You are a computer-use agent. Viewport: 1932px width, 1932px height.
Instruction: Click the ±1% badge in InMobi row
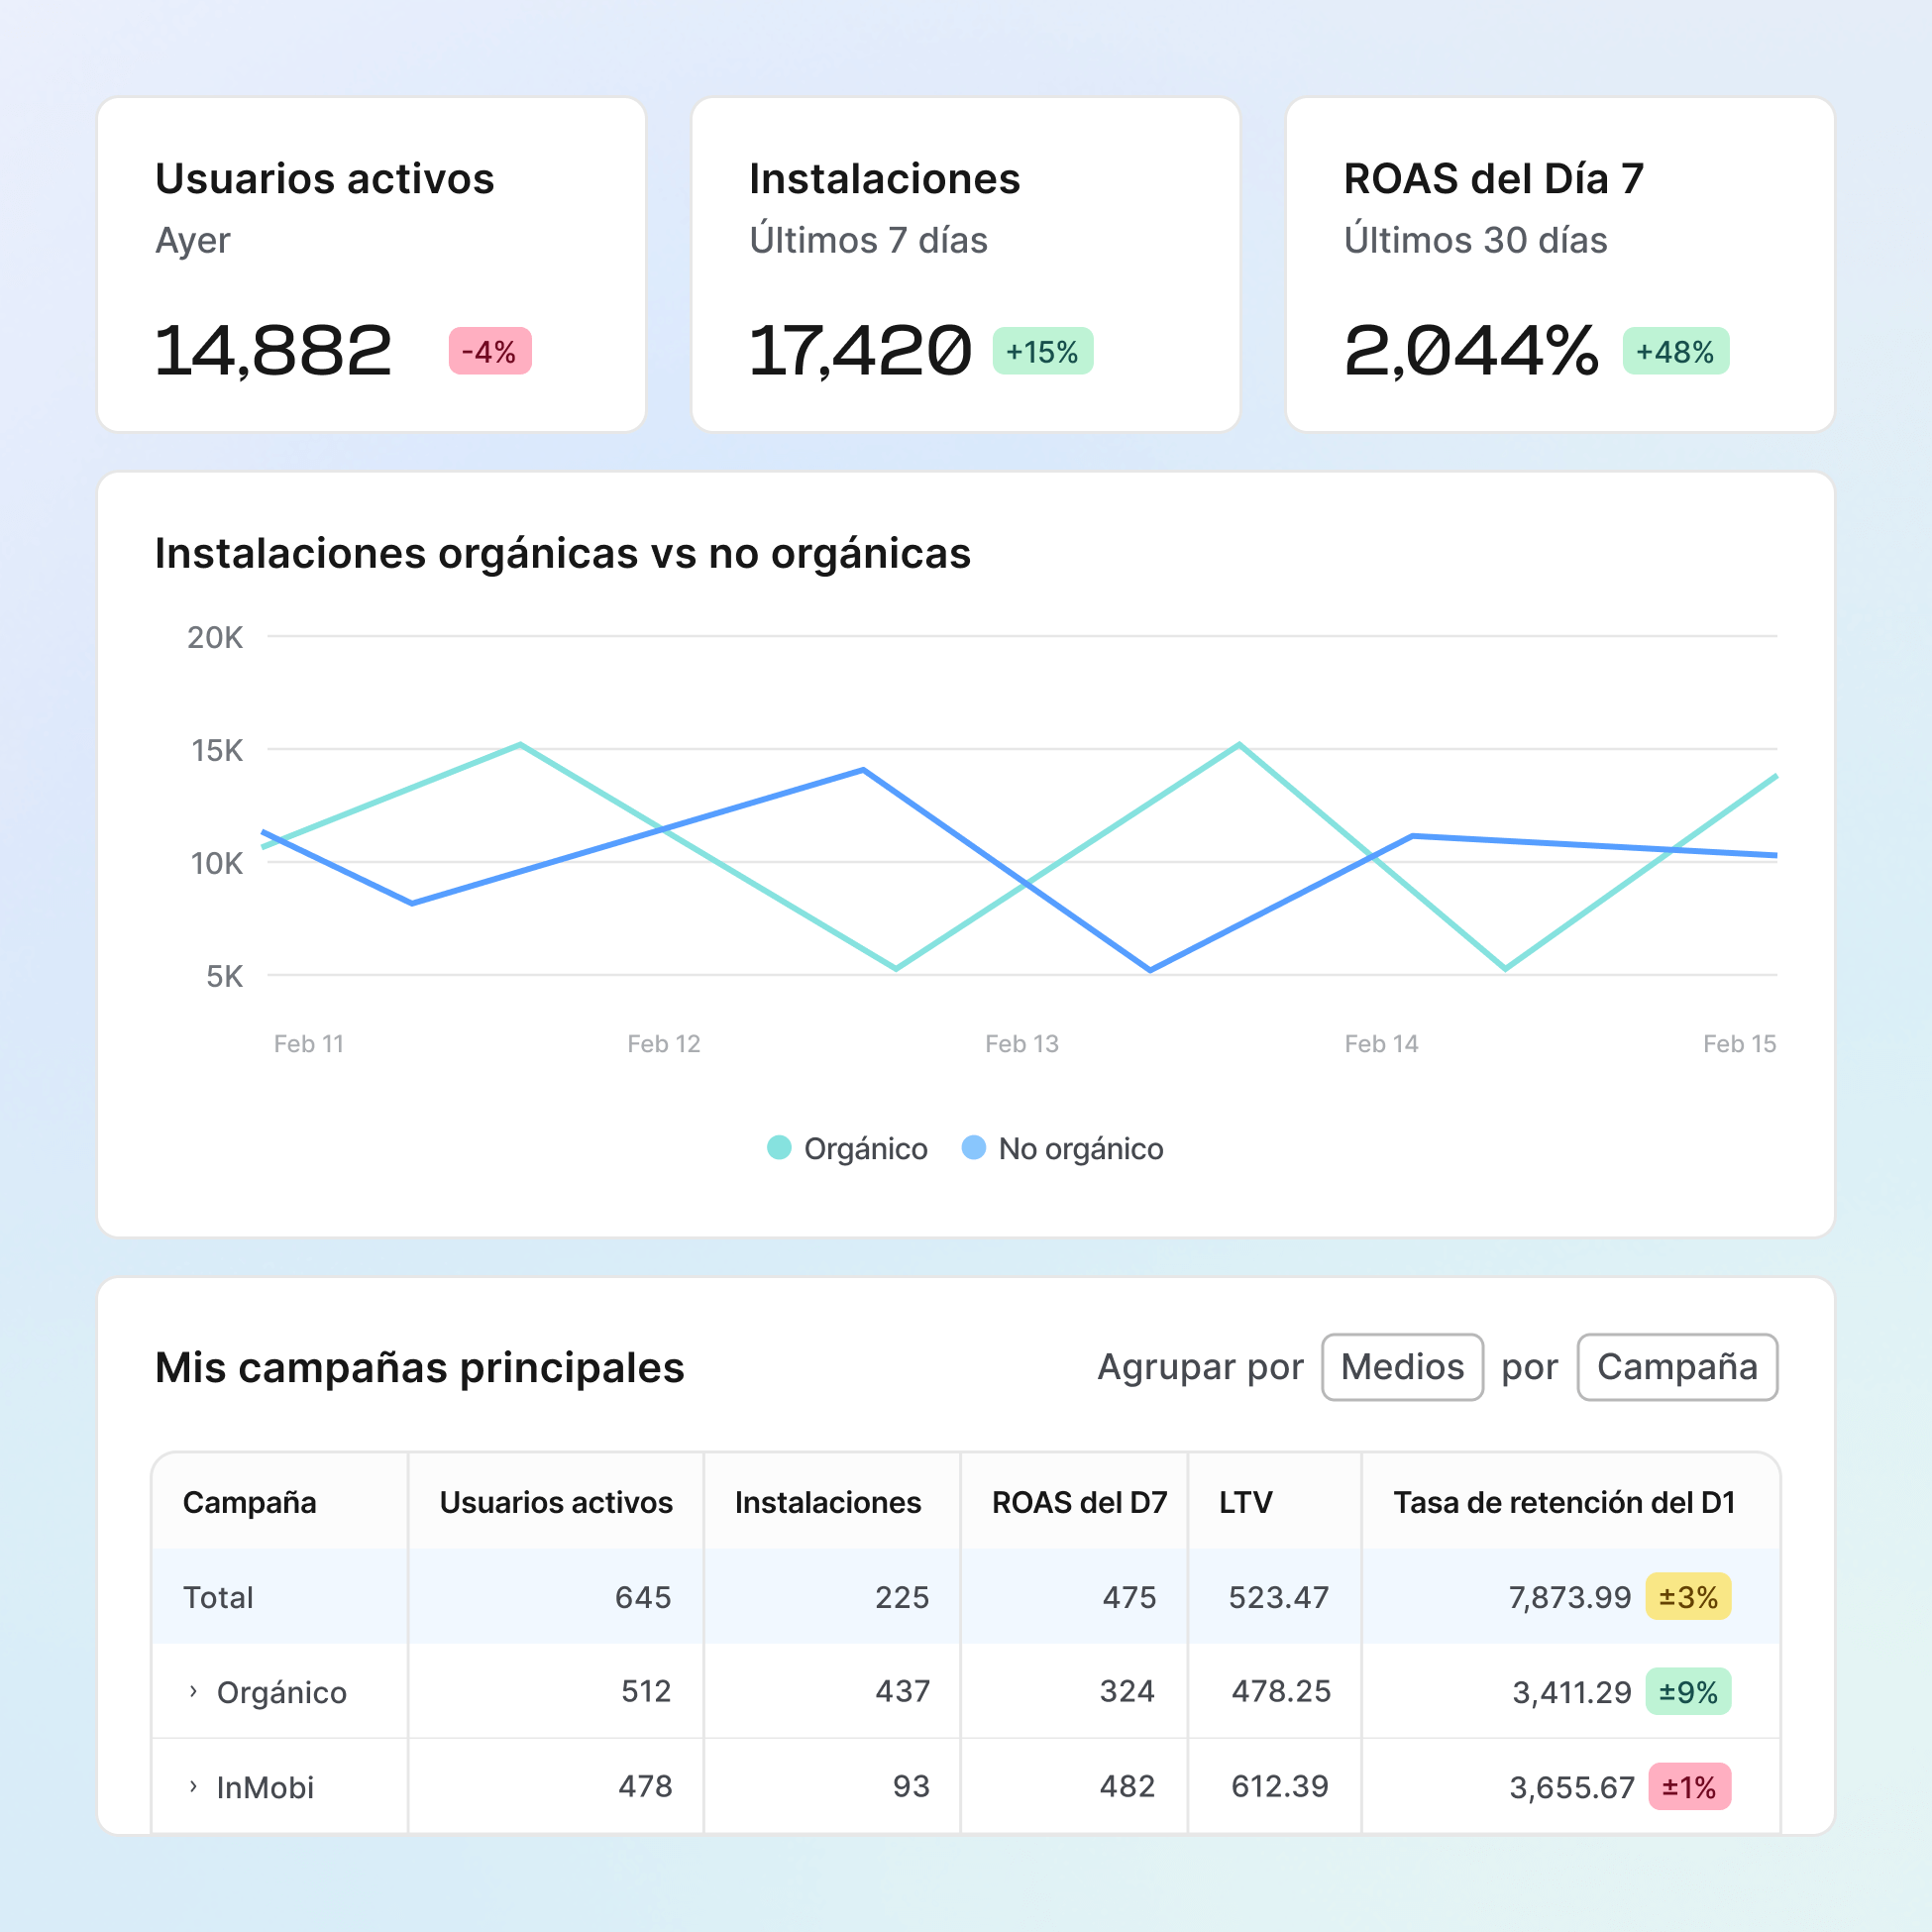point(1689,1787)
